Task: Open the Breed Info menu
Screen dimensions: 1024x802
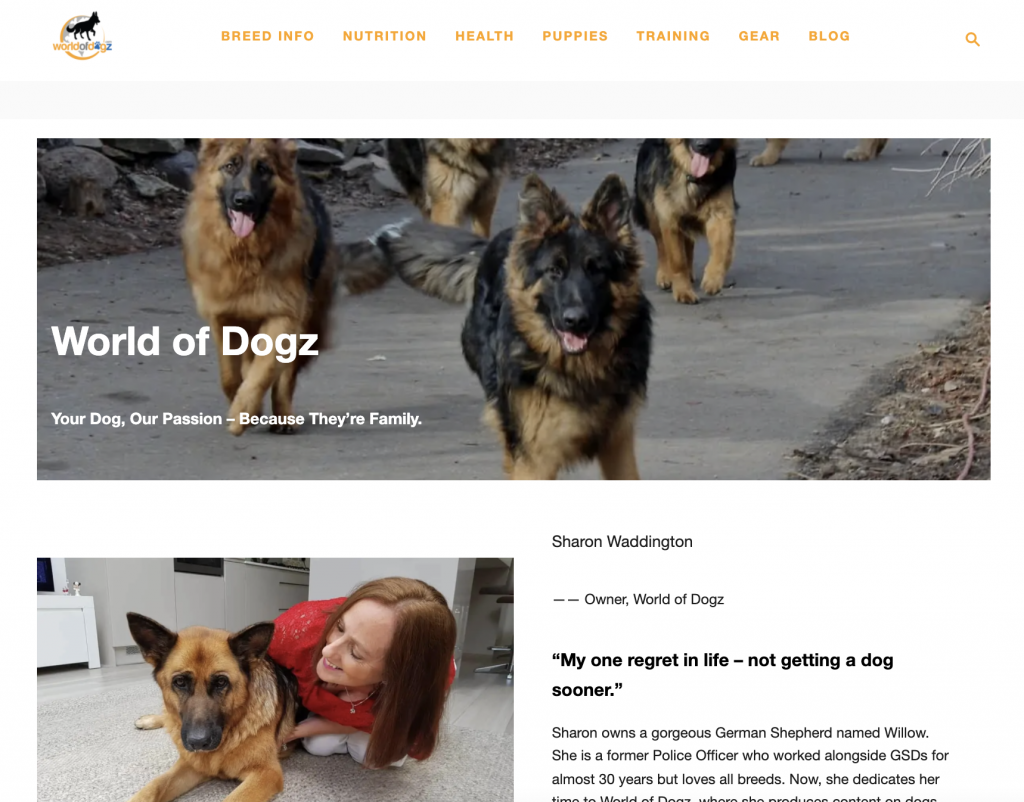Action: [x=267, y=37]
